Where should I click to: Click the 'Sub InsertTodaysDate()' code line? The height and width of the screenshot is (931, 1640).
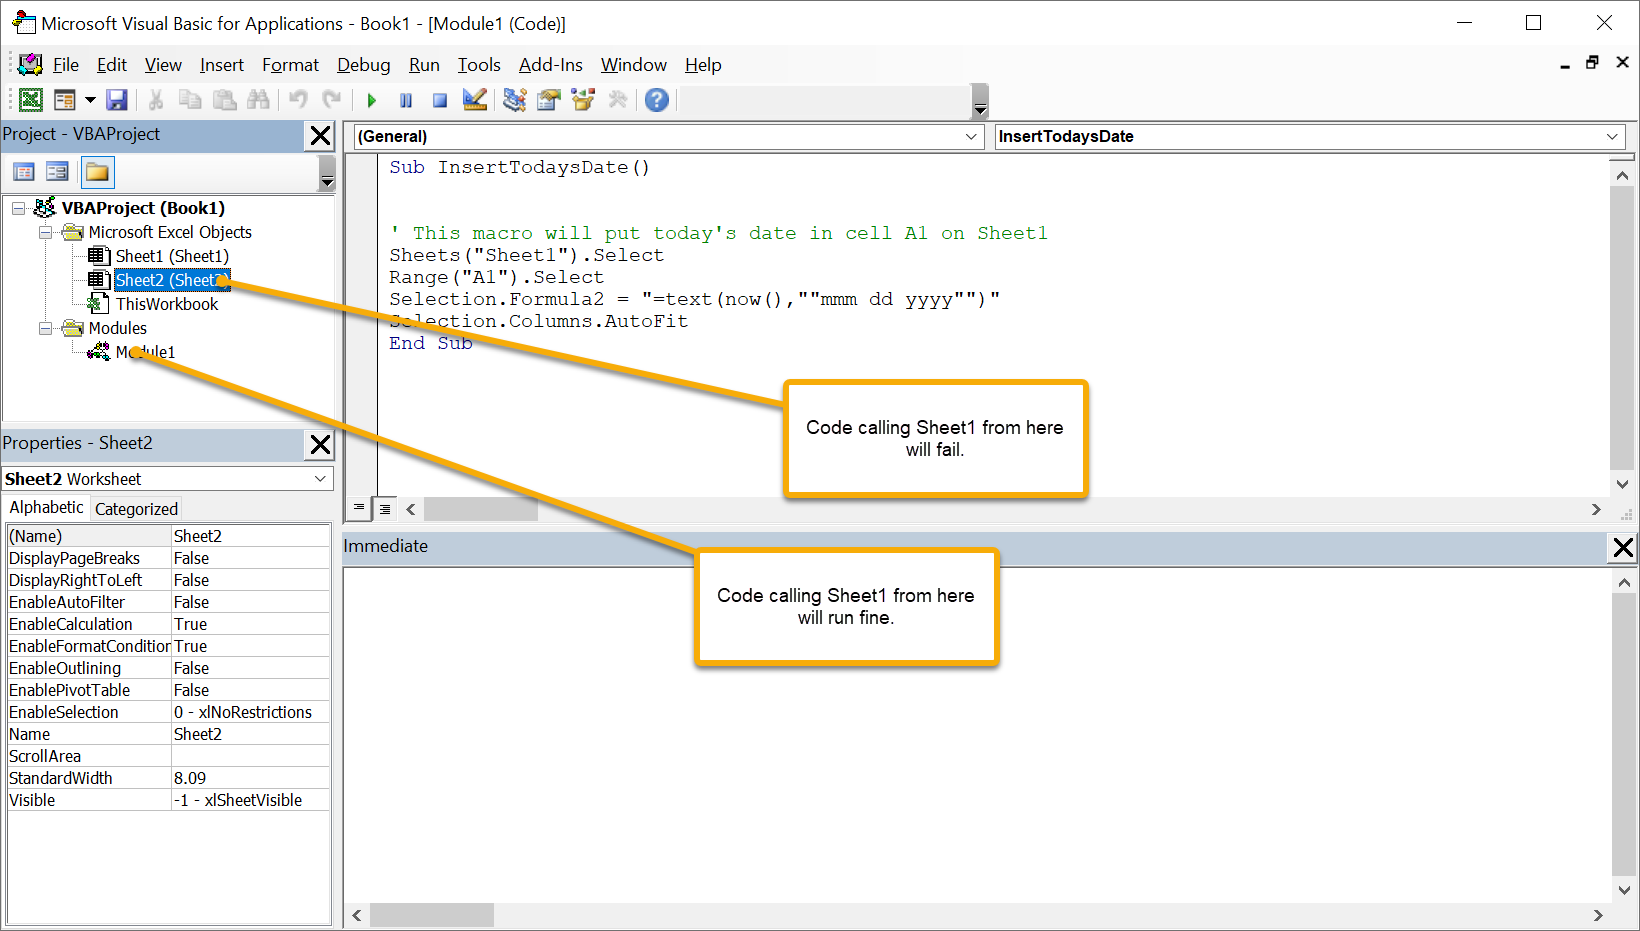point(520,167)
